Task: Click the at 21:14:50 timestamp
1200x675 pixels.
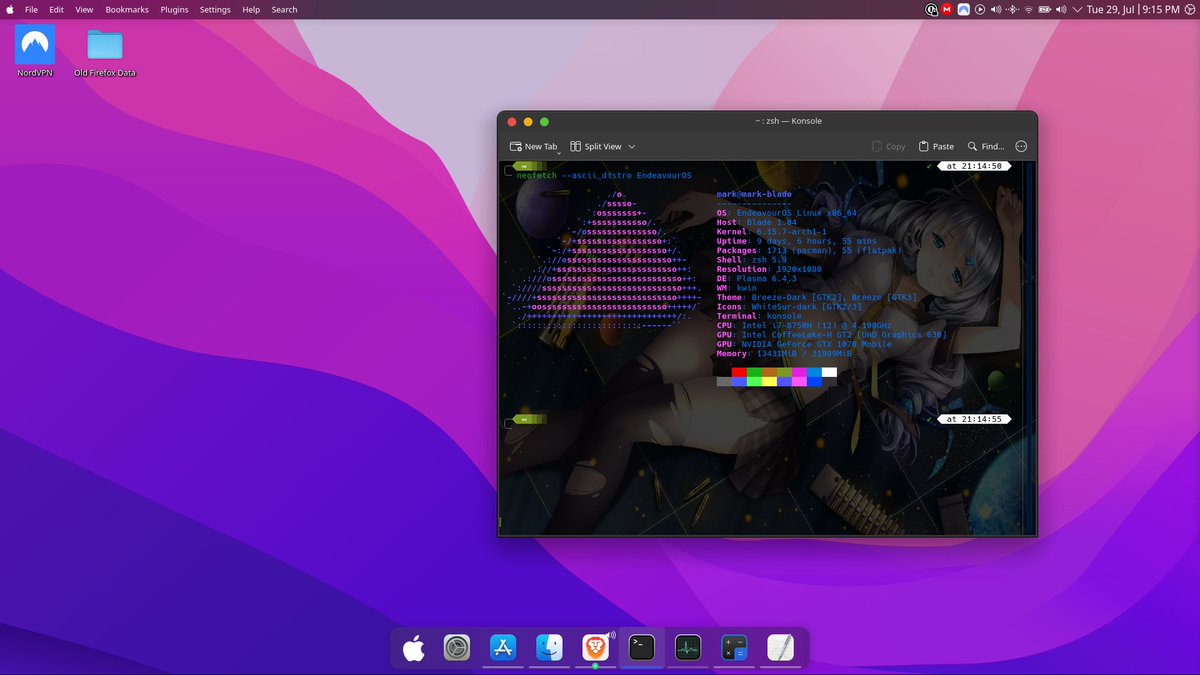Action: (974, 165)
